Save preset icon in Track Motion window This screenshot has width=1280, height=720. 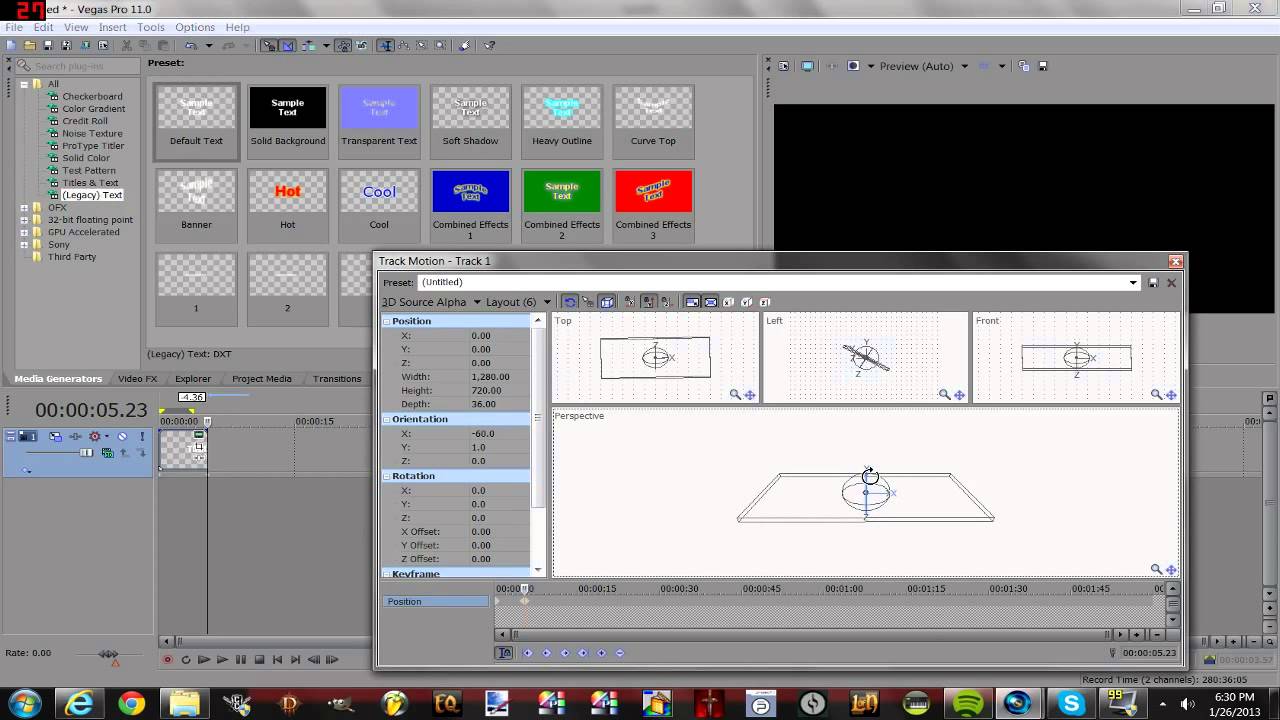[1153, 283]
